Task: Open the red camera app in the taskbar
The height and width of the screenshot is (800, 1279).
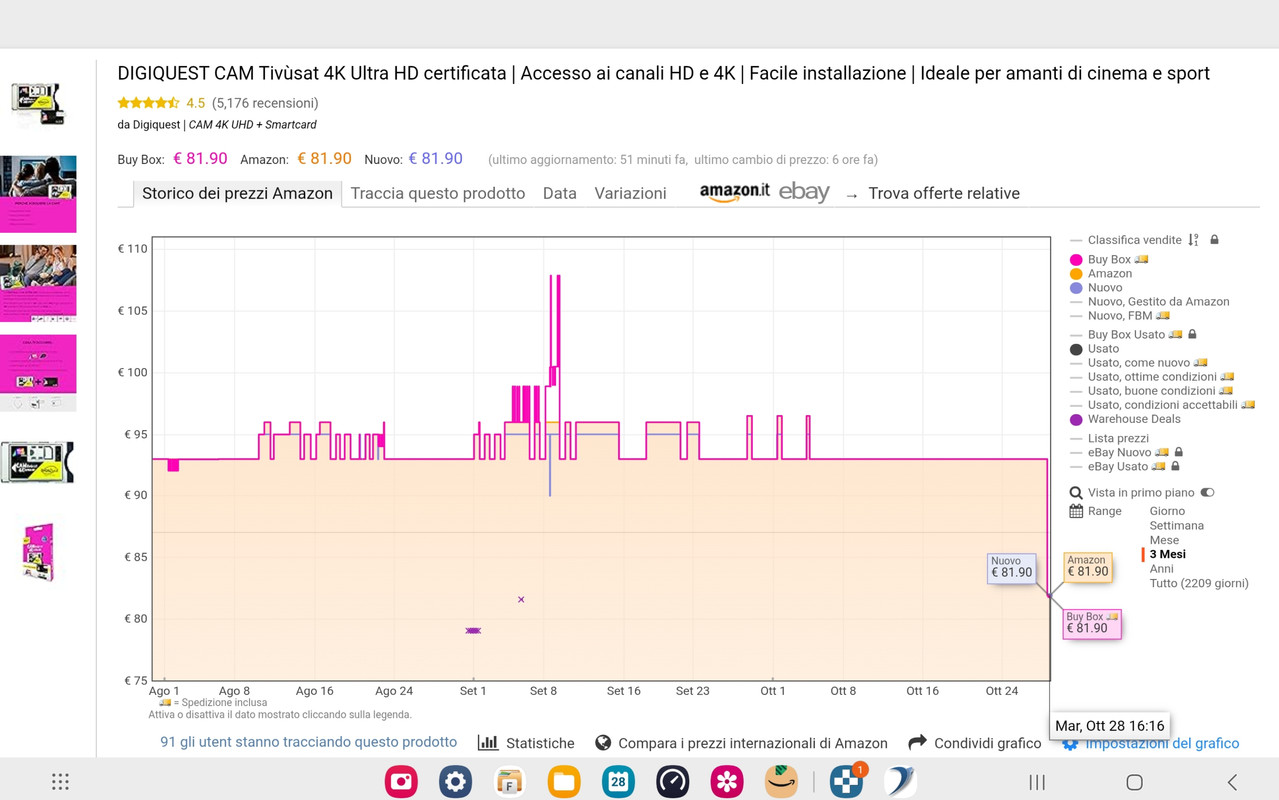Action: click(x=401, y=782)
